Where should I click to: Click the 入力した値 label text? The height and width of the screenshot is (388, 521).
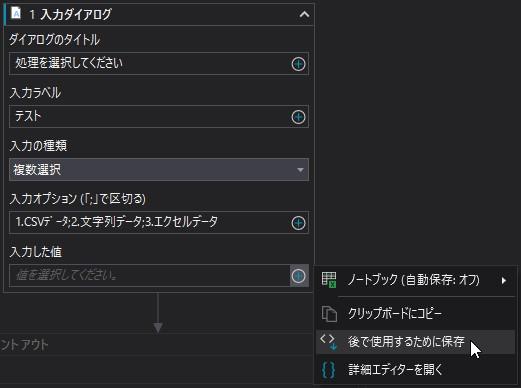[x=36, y=252]
